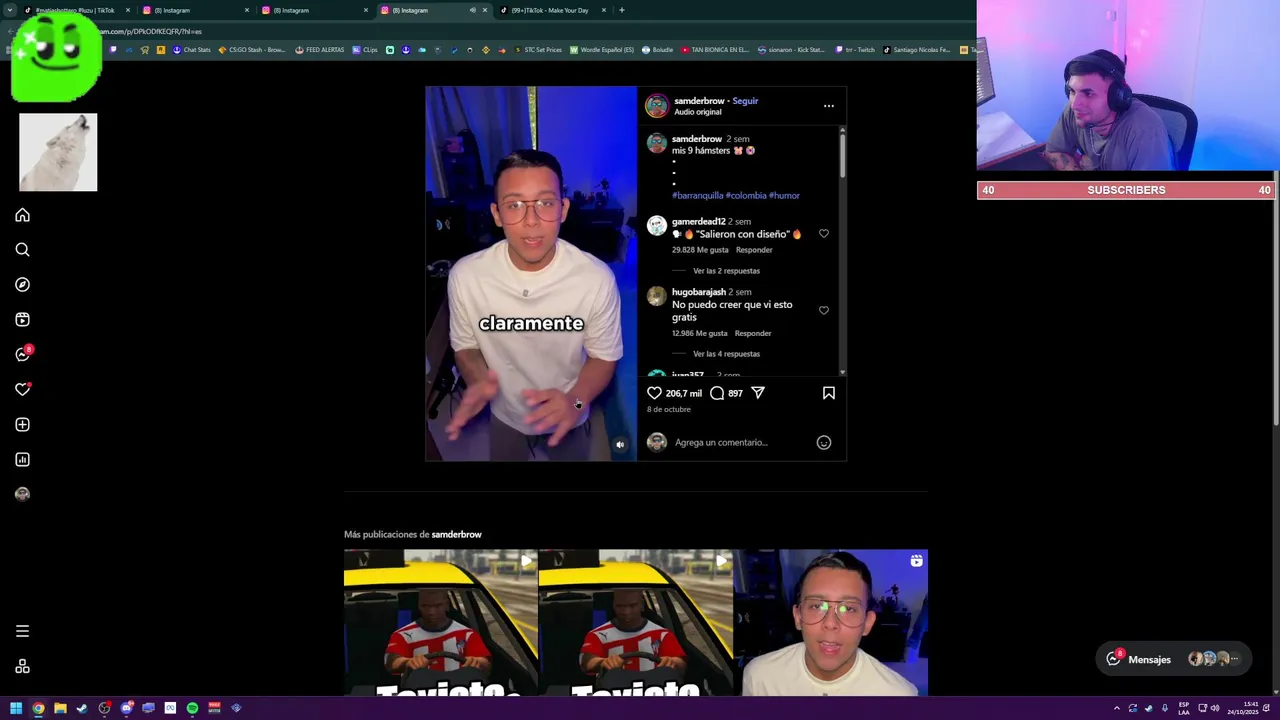The height and width of the screenshot is (720, 1280).
Task: Open the emoji picker in comment box
Action: [x=824, y=442]
